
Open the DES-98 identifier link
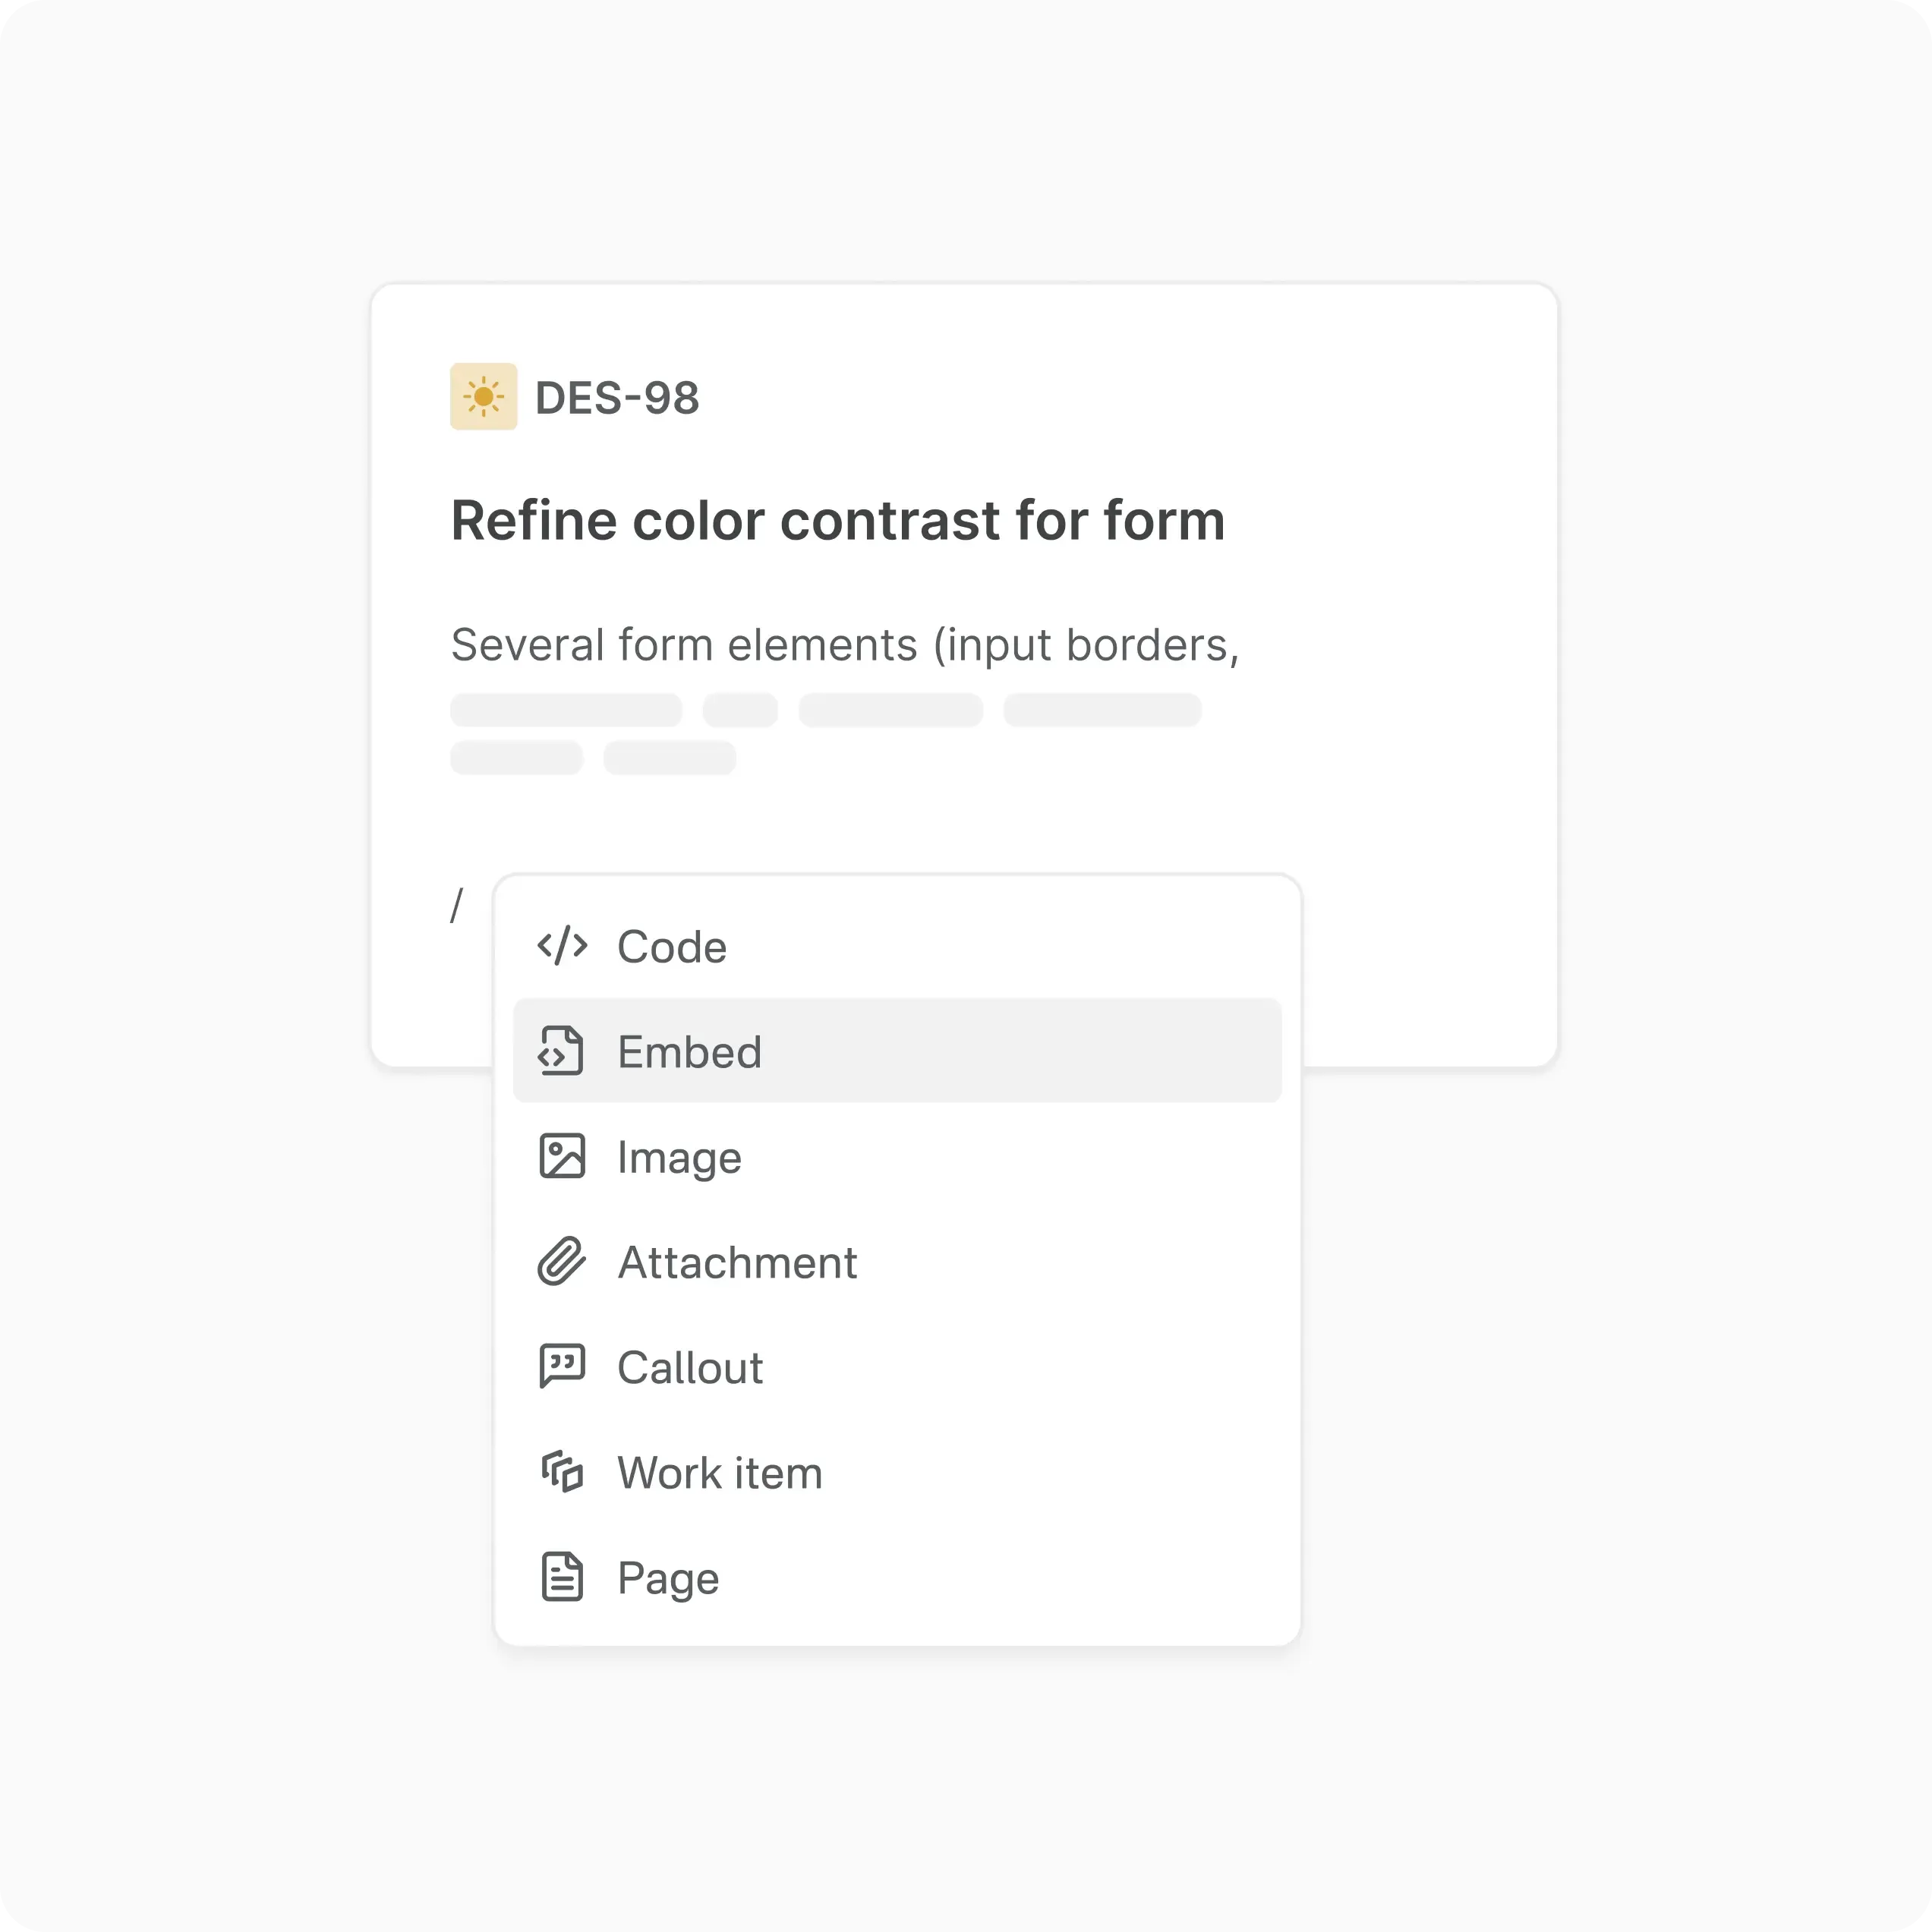coord(617,398)
